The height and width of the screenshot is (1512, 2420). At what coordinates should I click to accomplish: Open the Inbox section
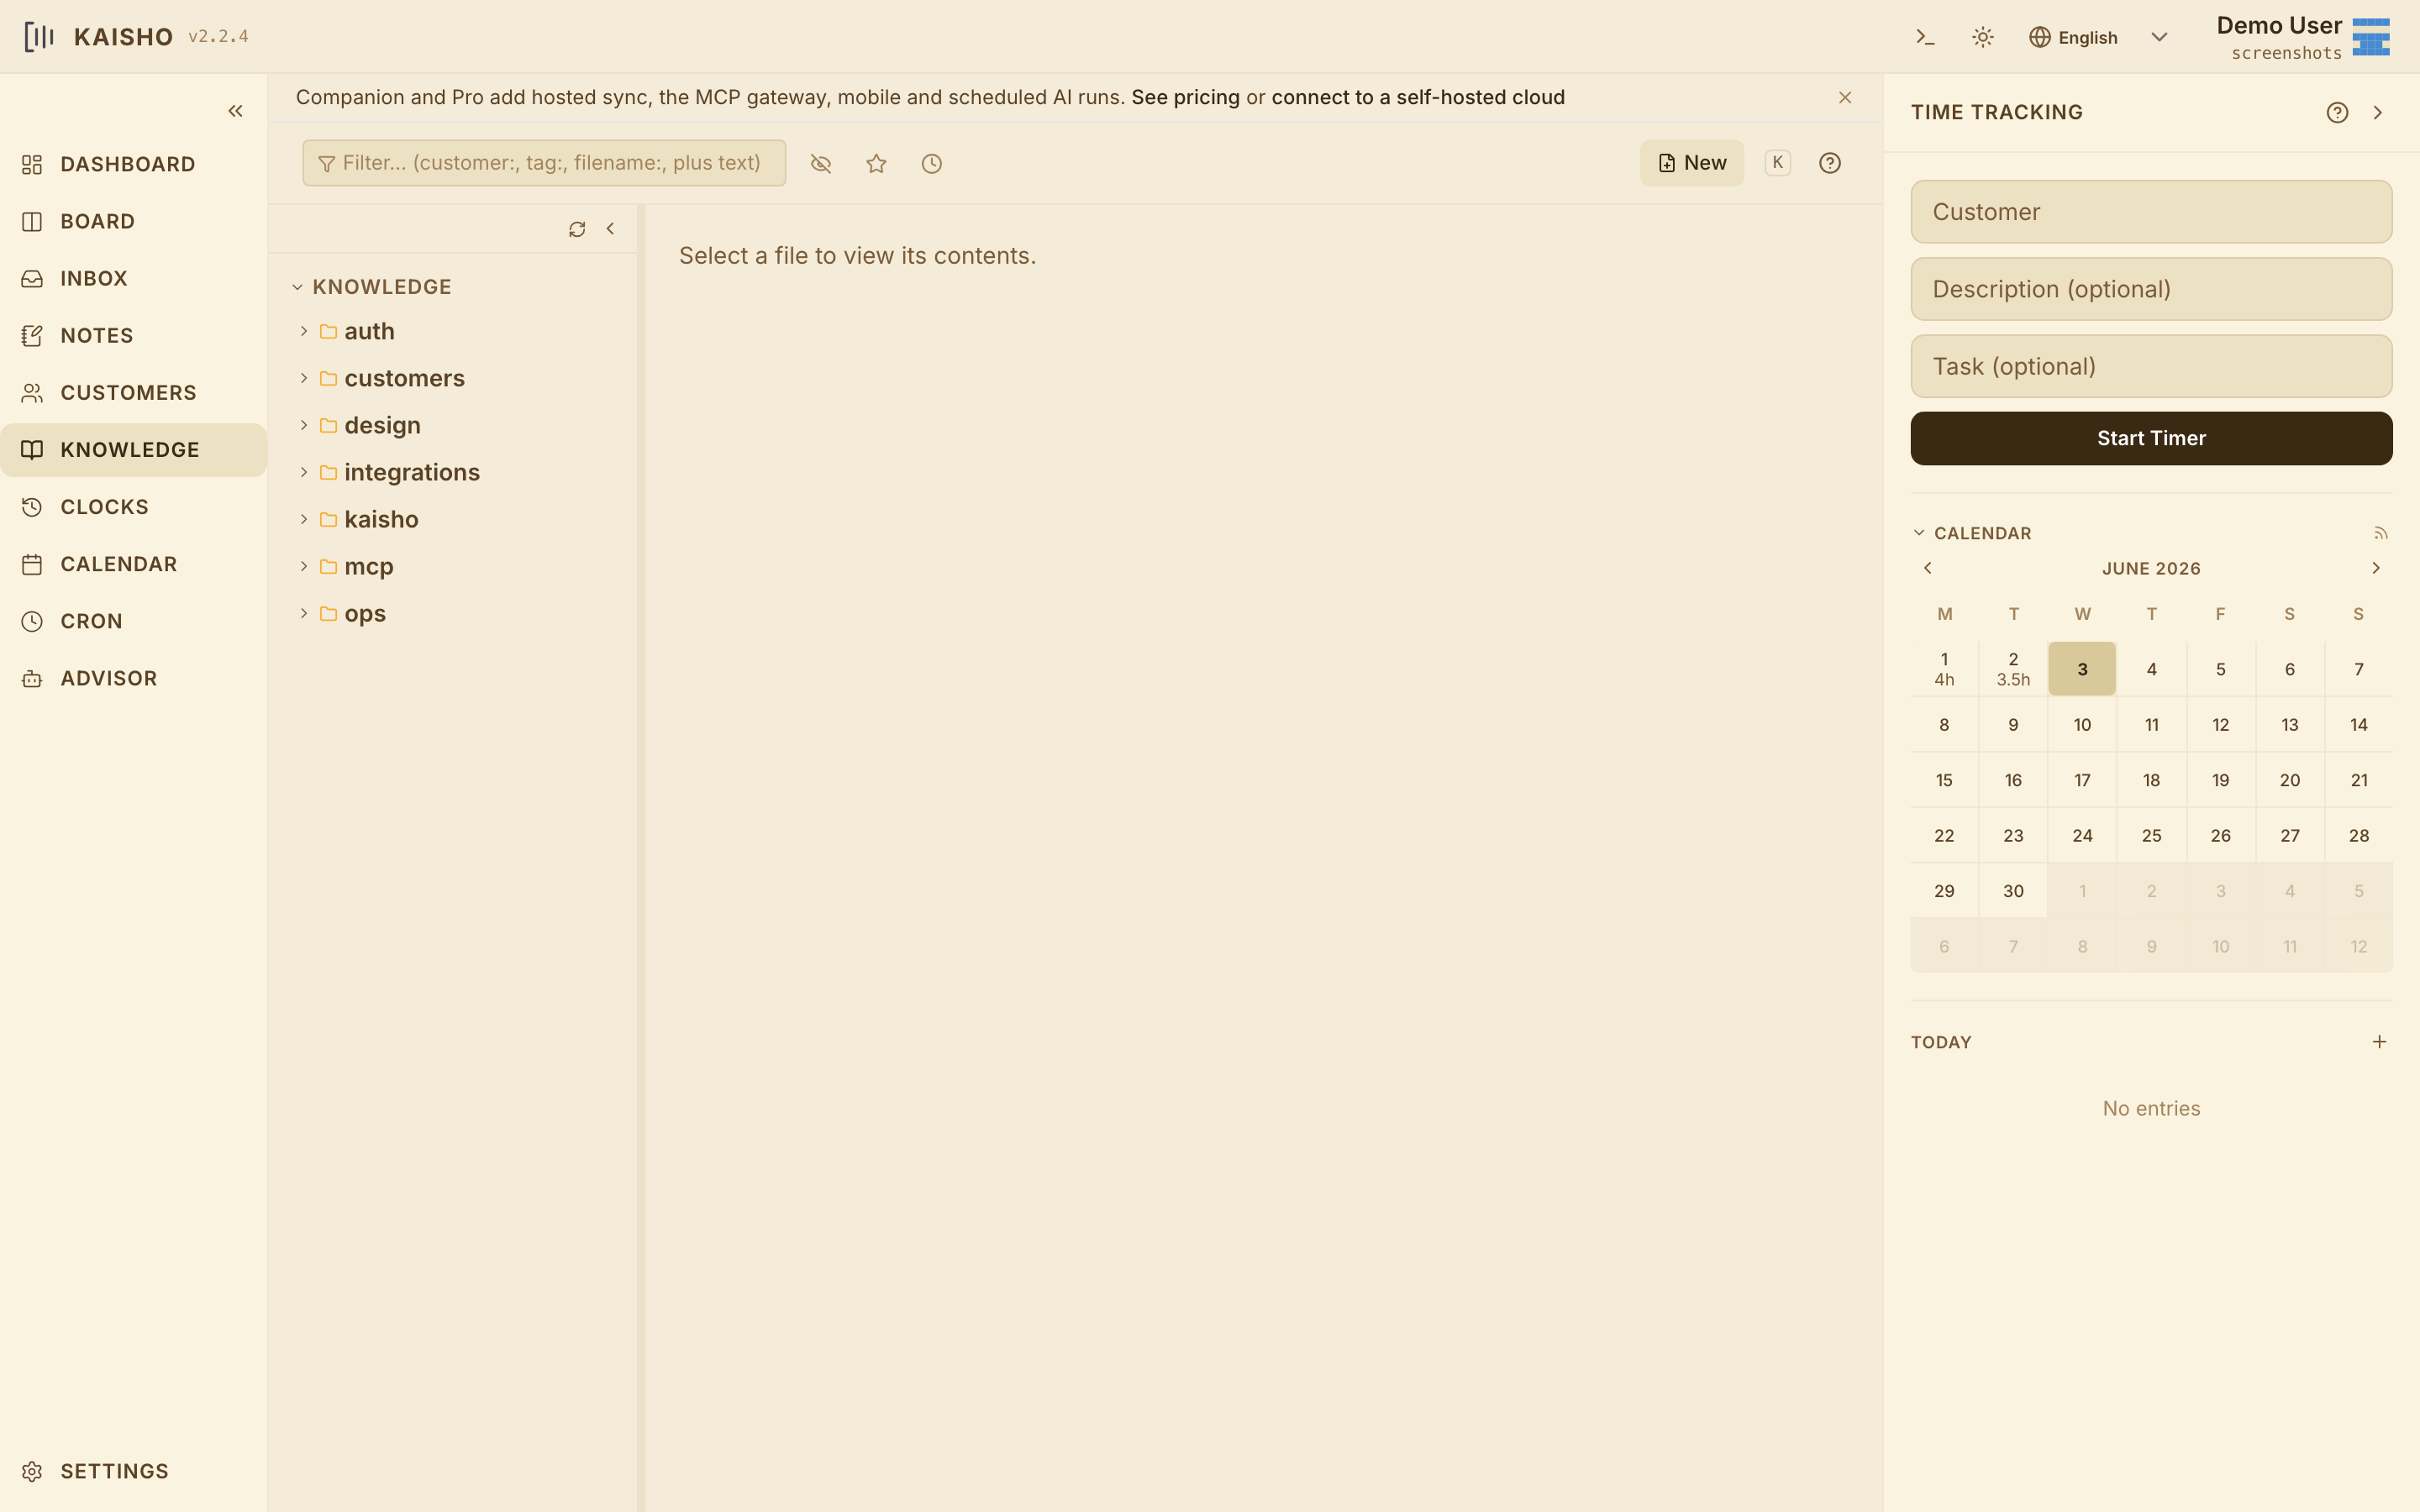133,278
